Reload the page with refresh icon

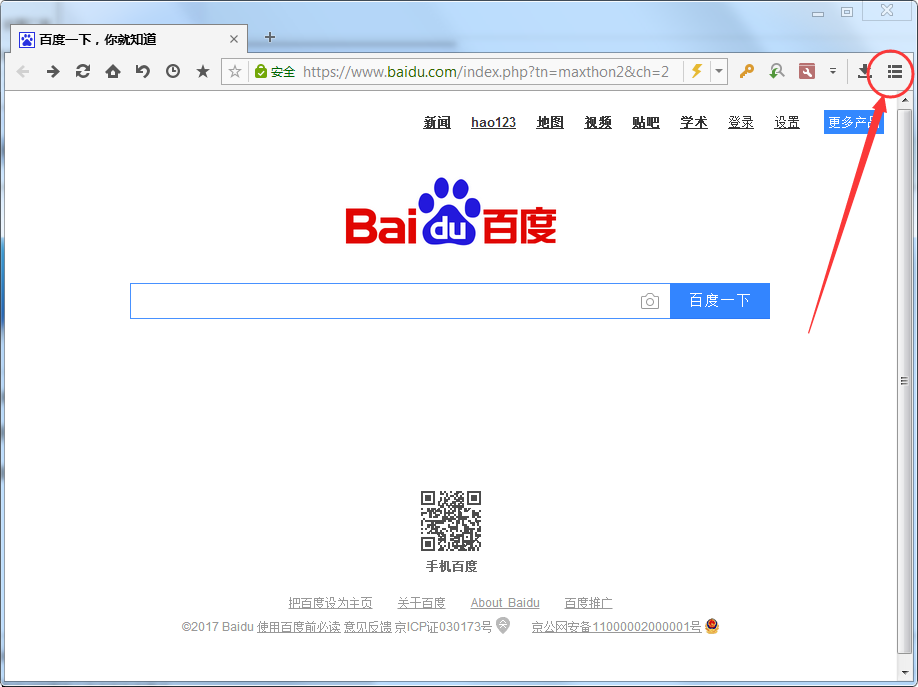pyautogui.click(x=83, y=71)
